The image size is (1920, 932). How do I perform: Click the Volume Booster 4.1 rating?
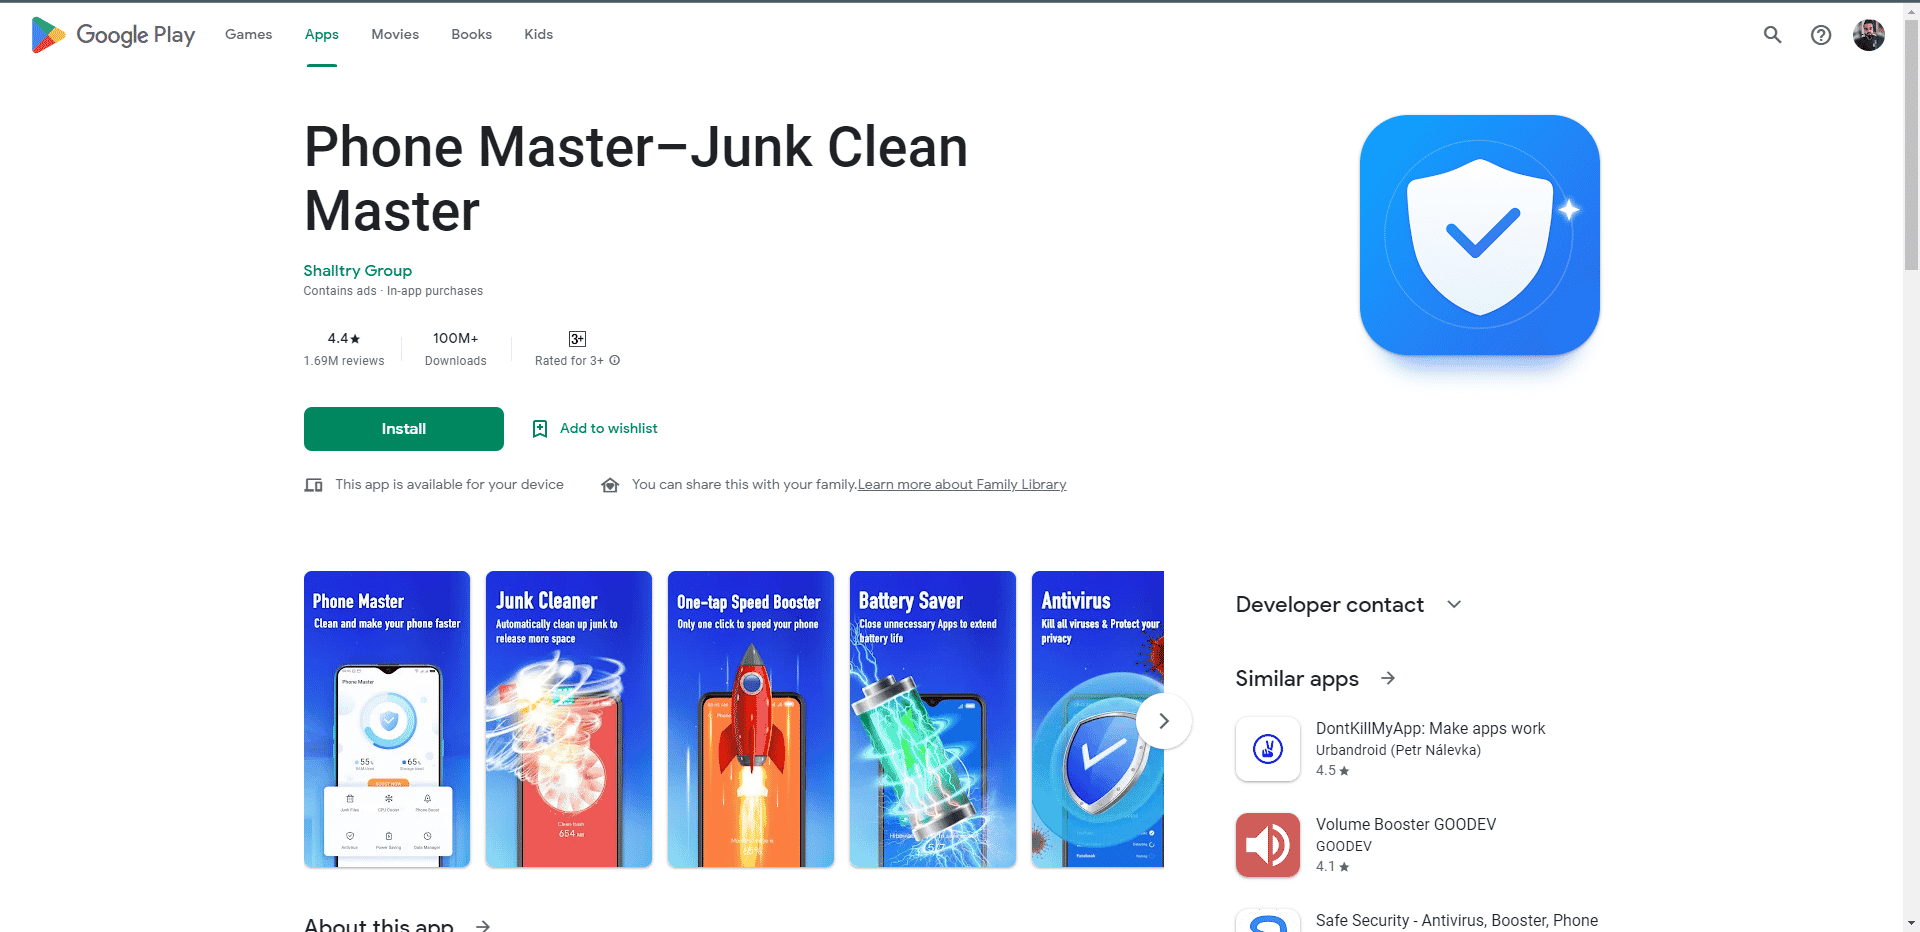click(1332, 867)
